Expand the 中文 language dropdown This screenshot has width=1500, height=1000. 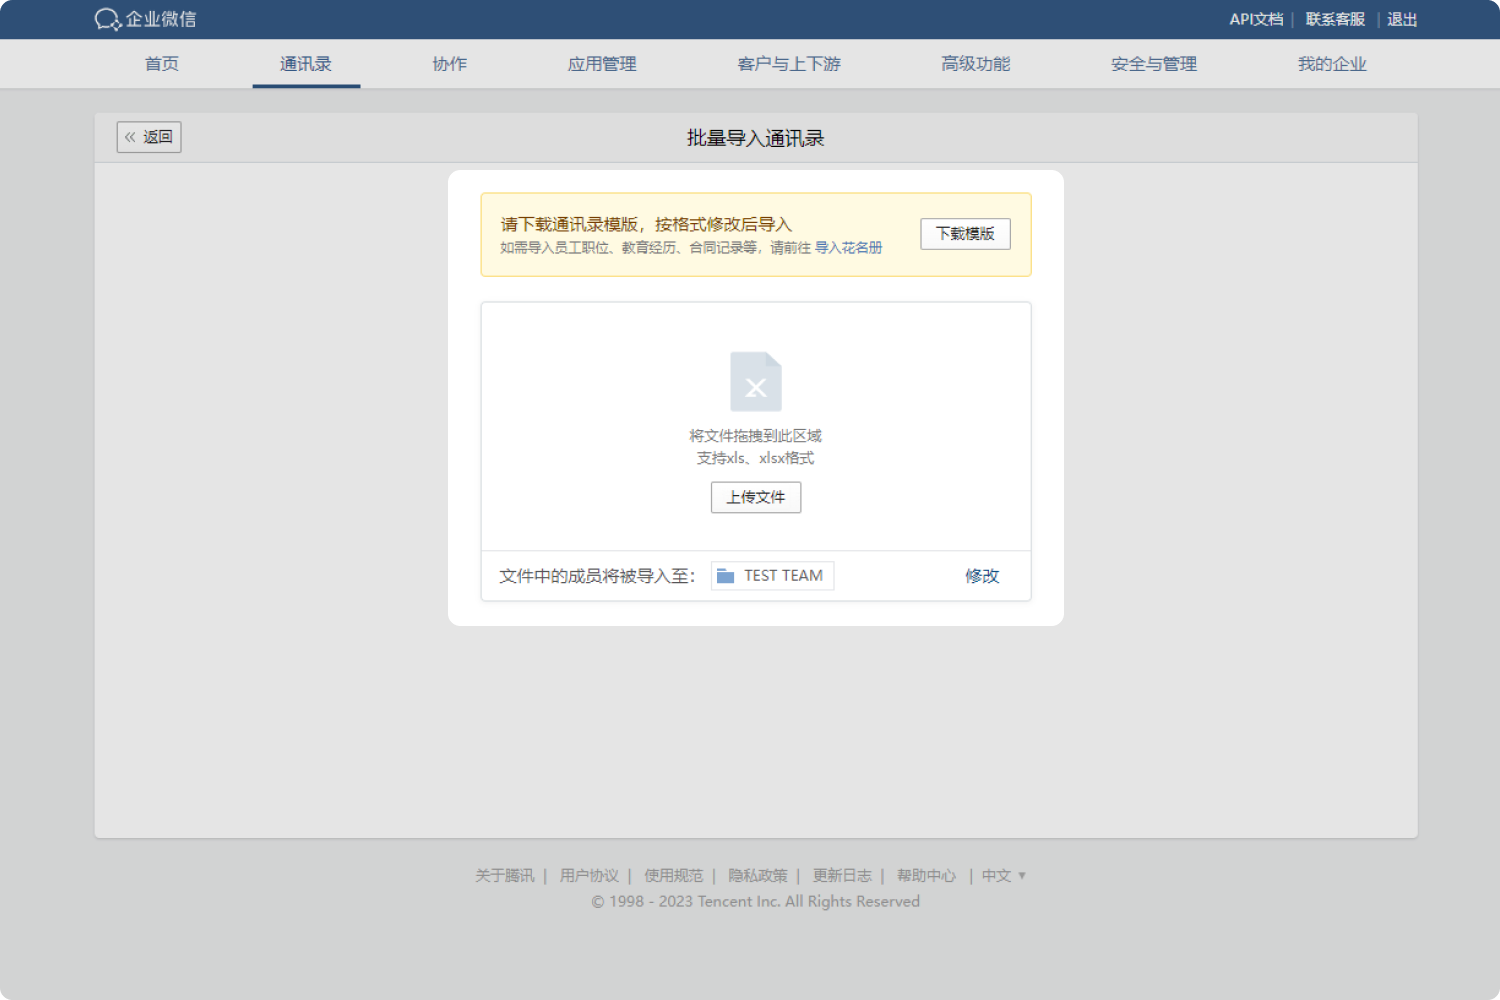click(1003, 876)
